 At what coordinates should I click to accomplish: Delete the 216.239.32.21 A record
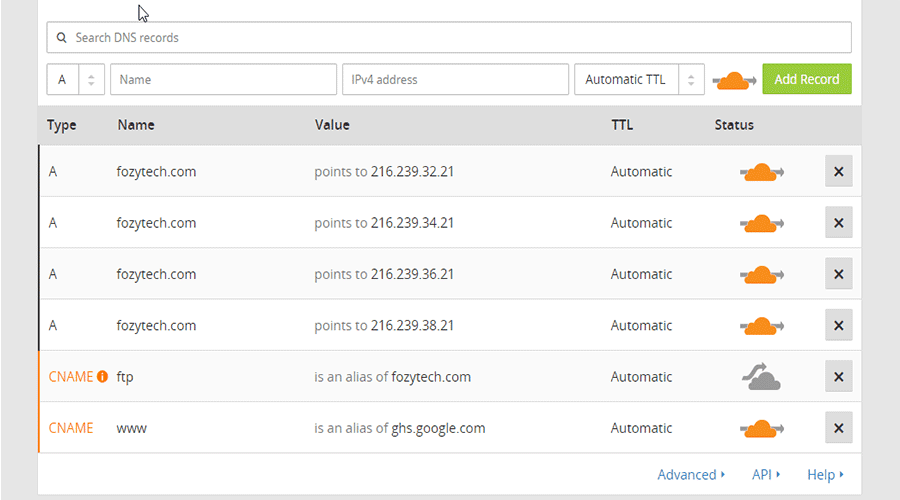pos(838,171)
